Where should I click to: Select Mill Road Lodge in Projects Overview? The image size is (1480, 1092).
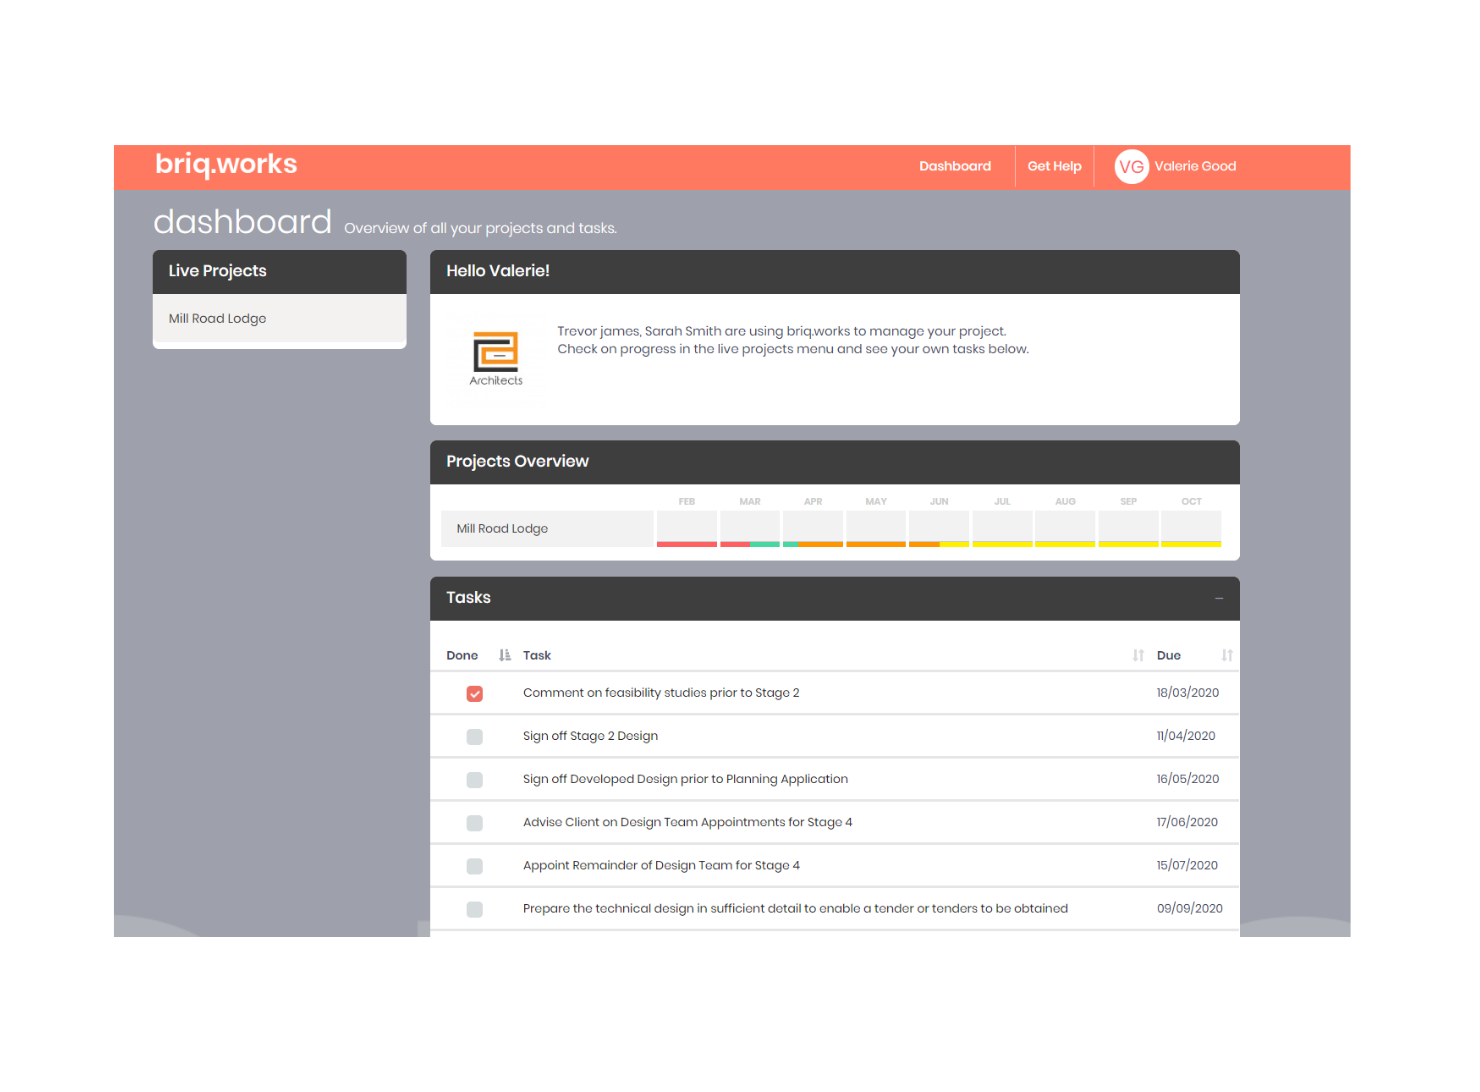(x=503, y=529)
